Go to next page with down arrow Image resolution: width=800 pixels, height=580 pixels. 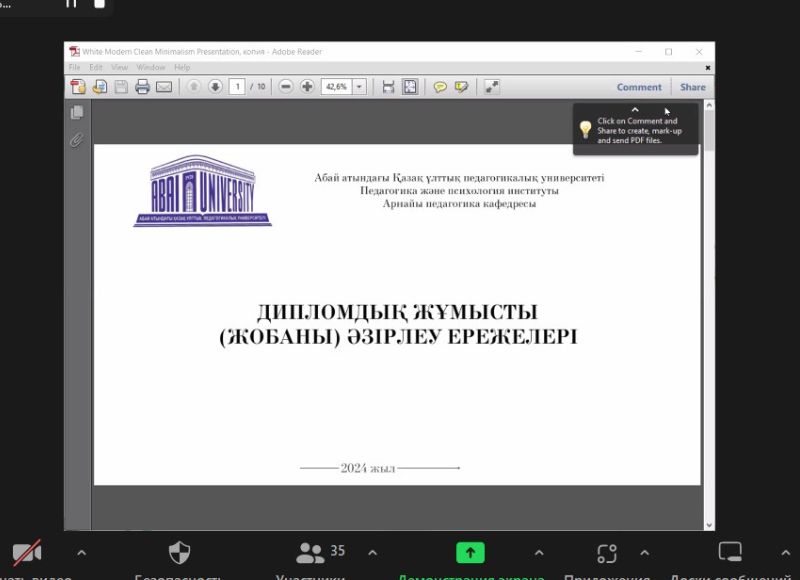click(x=215, y=87)
